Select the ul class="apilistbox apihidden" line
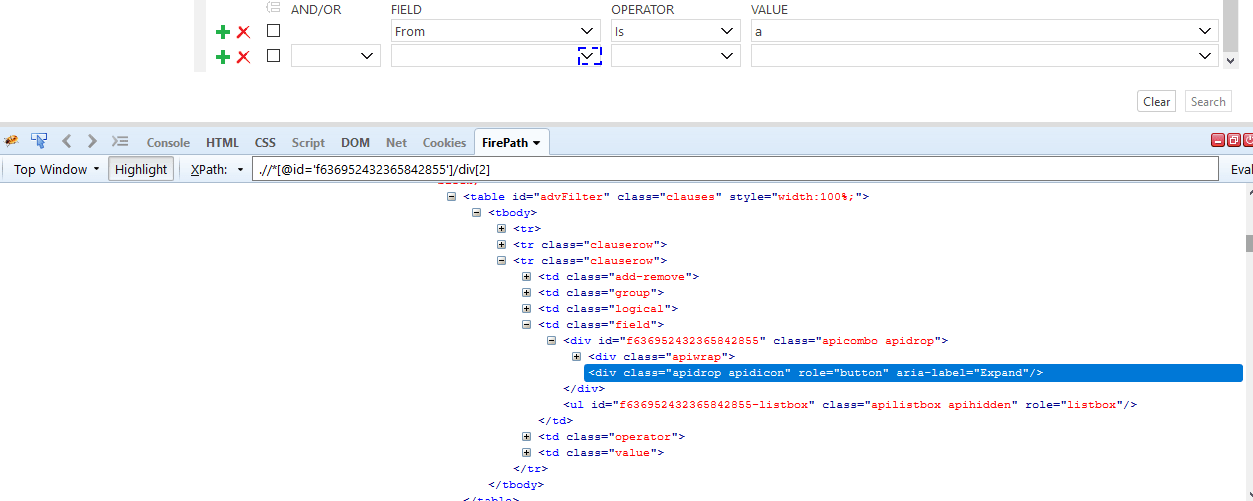Screen dimensions: 1253x501 850,405
